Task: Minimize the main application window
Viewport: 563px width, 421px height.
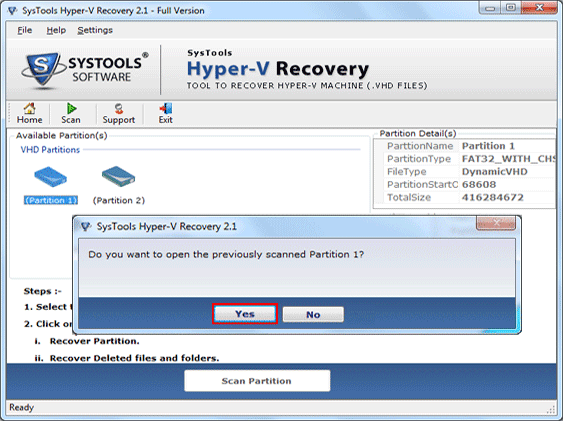Action: pyautogui.click(x=490, y=8)
